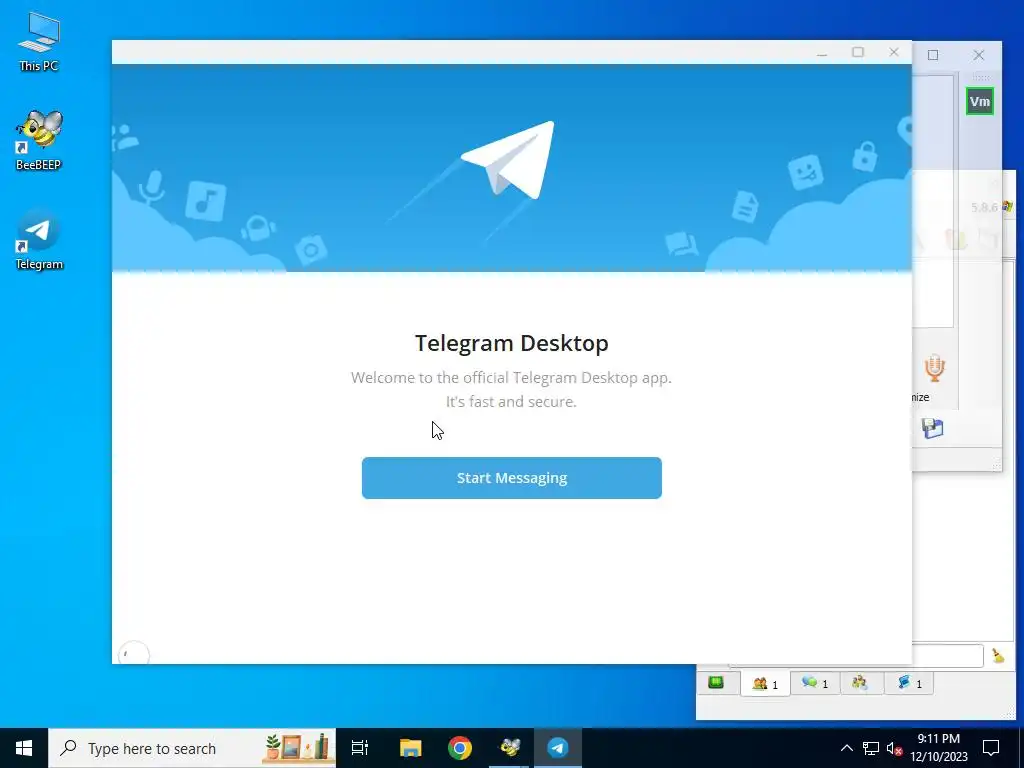Maximize the Telegram Desktop window

(857, 52)
